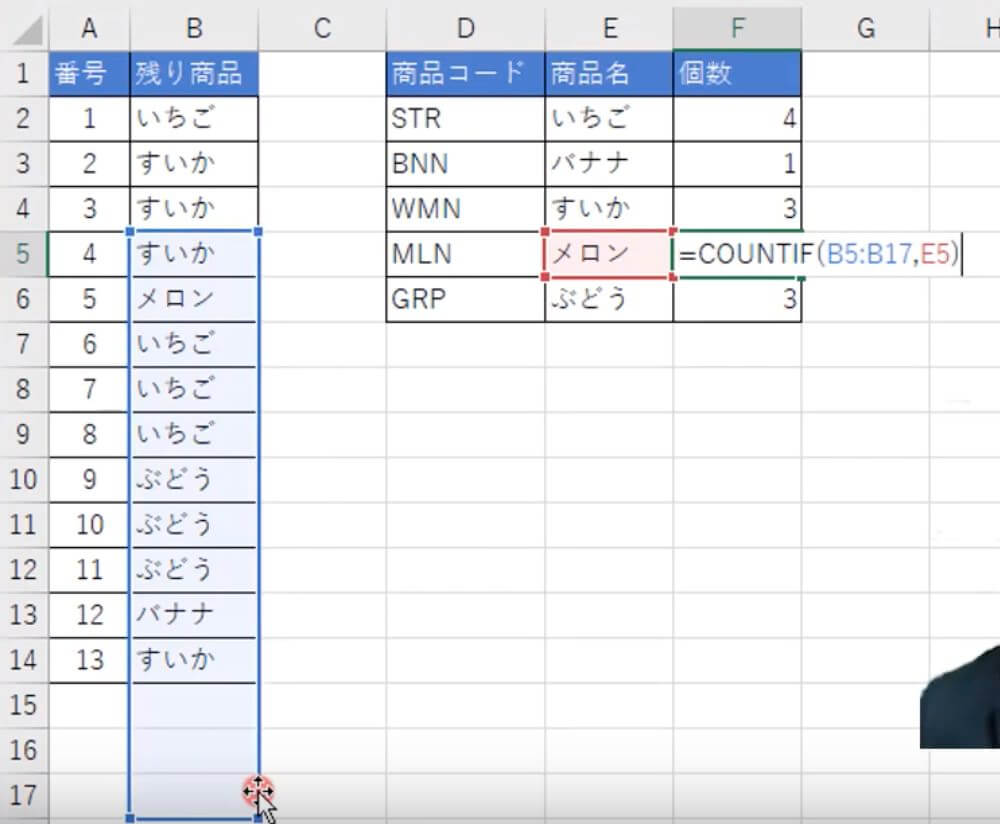Select 番号 value 12 in cell A13
Screen dimensions: 1000x824
89,615
